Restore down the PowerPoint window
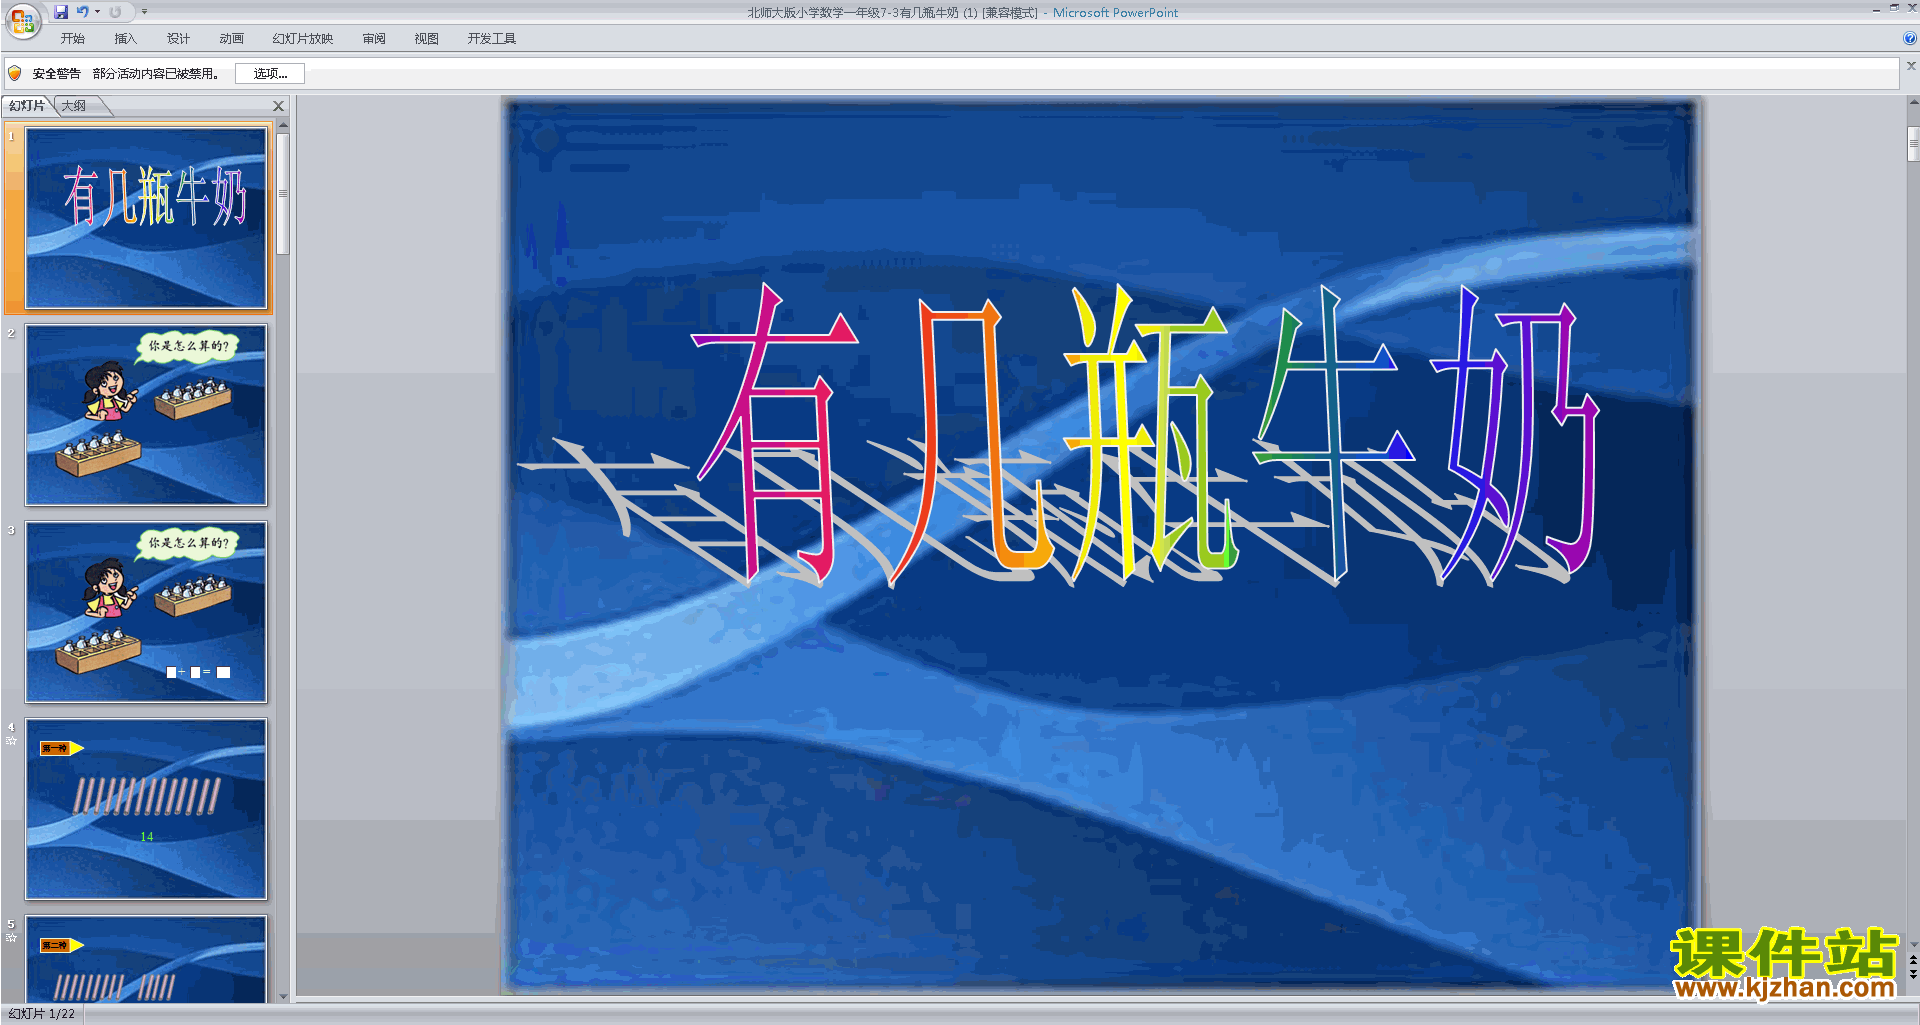Viewport: 1920px width, 1025px height. tap(1894, 8)
